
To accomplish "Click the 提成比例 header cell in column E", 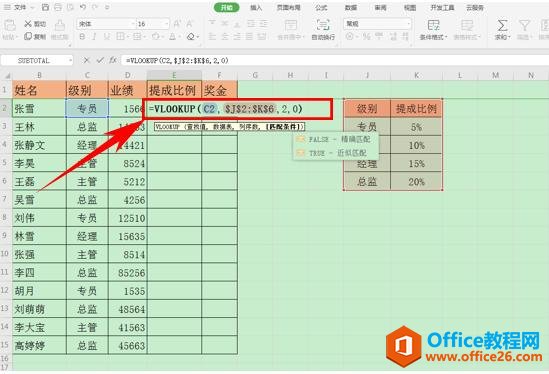I will pyautogui.click(x=174, y=90).
